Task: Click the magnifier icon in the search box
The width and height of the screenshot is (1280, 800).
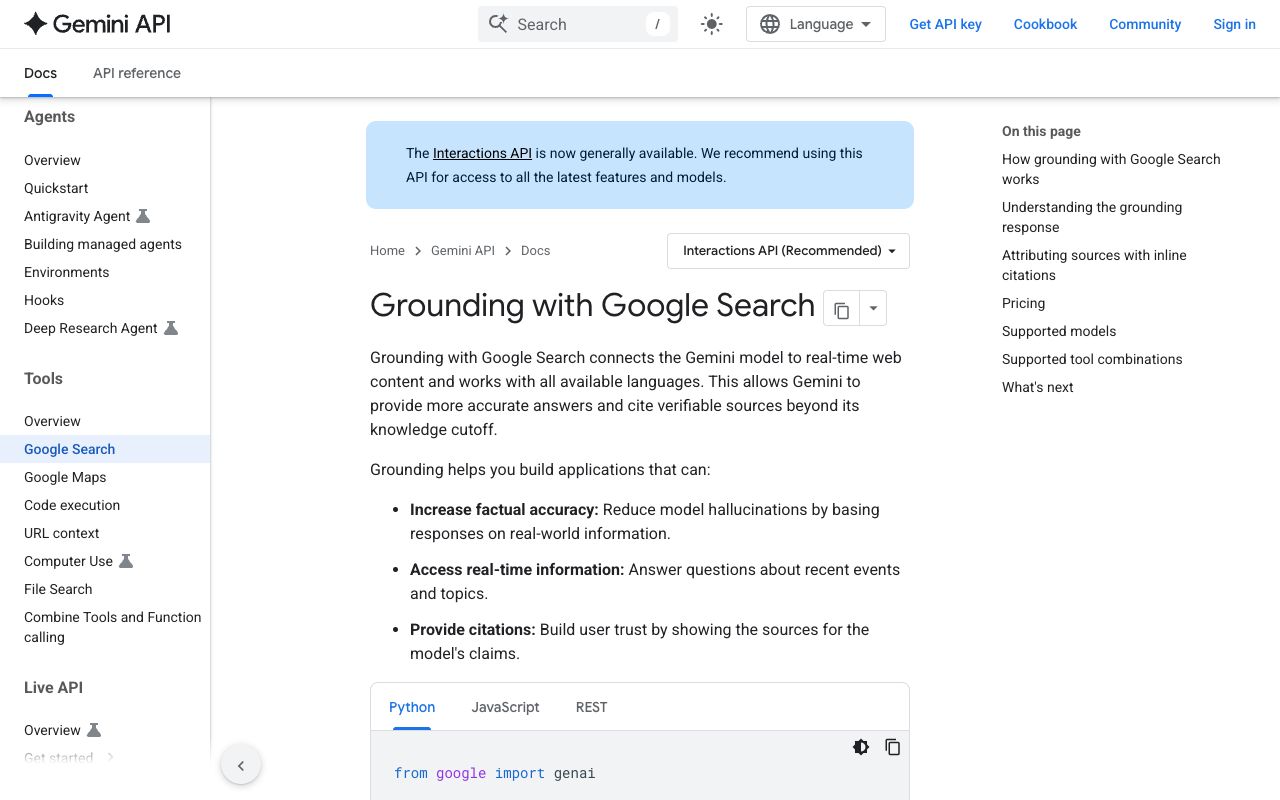Action: point(498,24)
